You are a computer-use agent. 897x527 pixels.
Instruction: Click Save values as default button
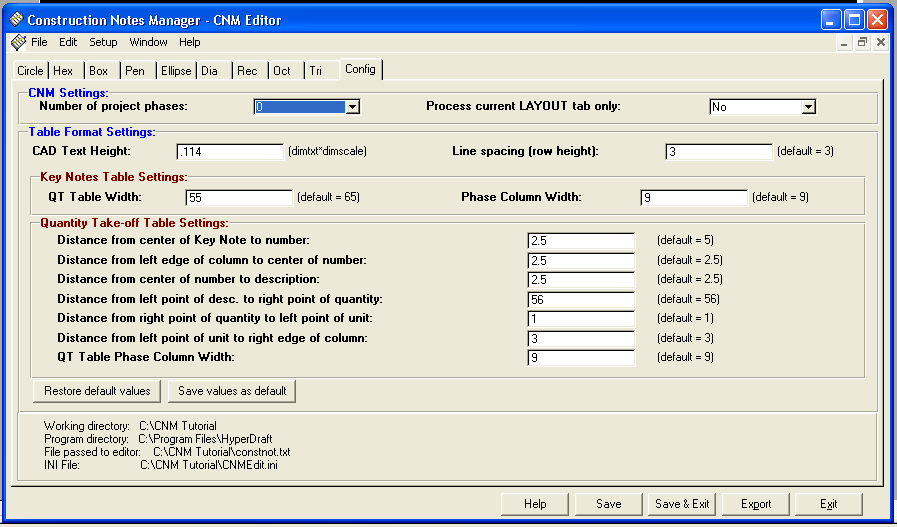[232, 391]
